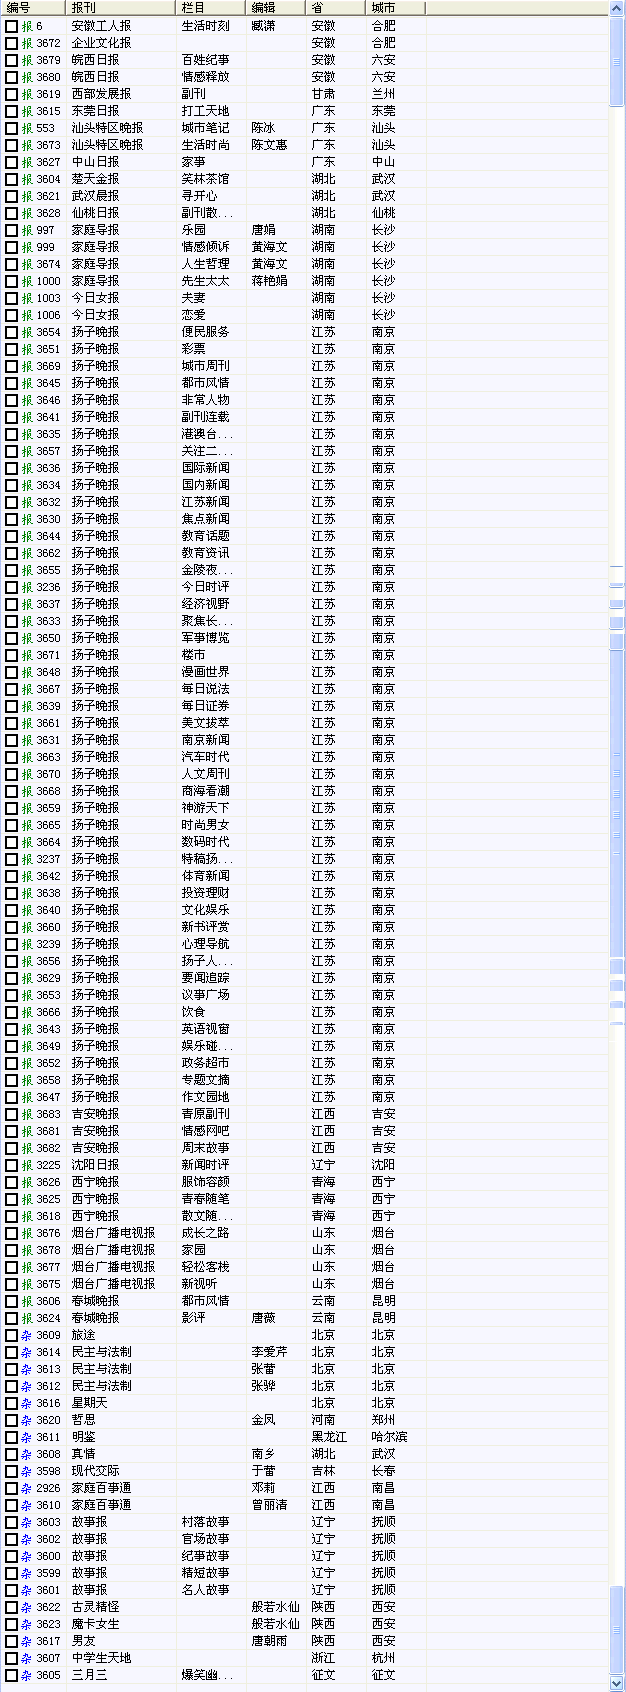Click the 报 icon for entry 3654
The width and height of the screenshot is (626, 1692).
pyautogui.click(x=27, y=332)
